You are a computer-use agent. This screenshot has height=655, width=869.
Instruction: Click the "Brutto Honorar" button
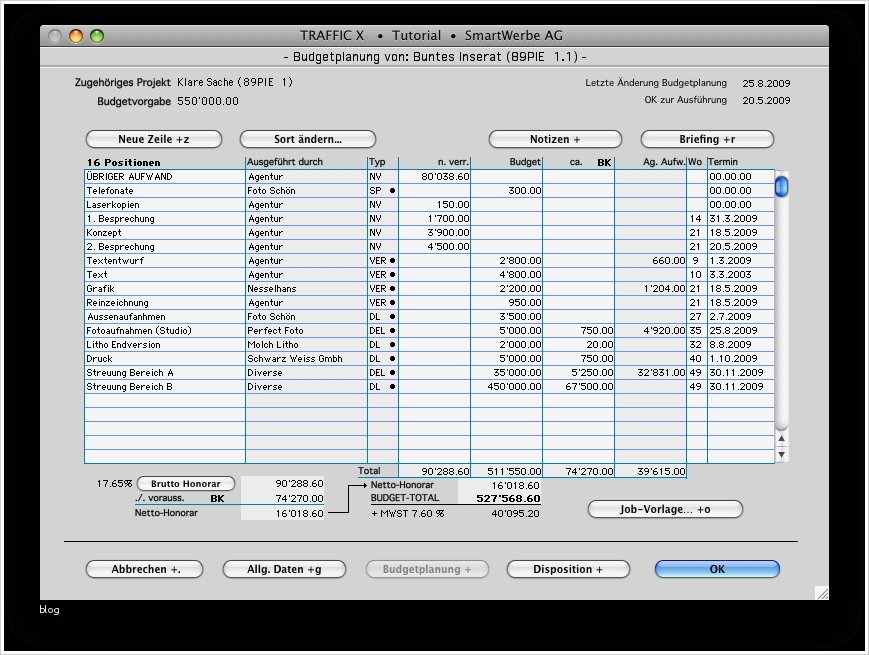(185, 483)
